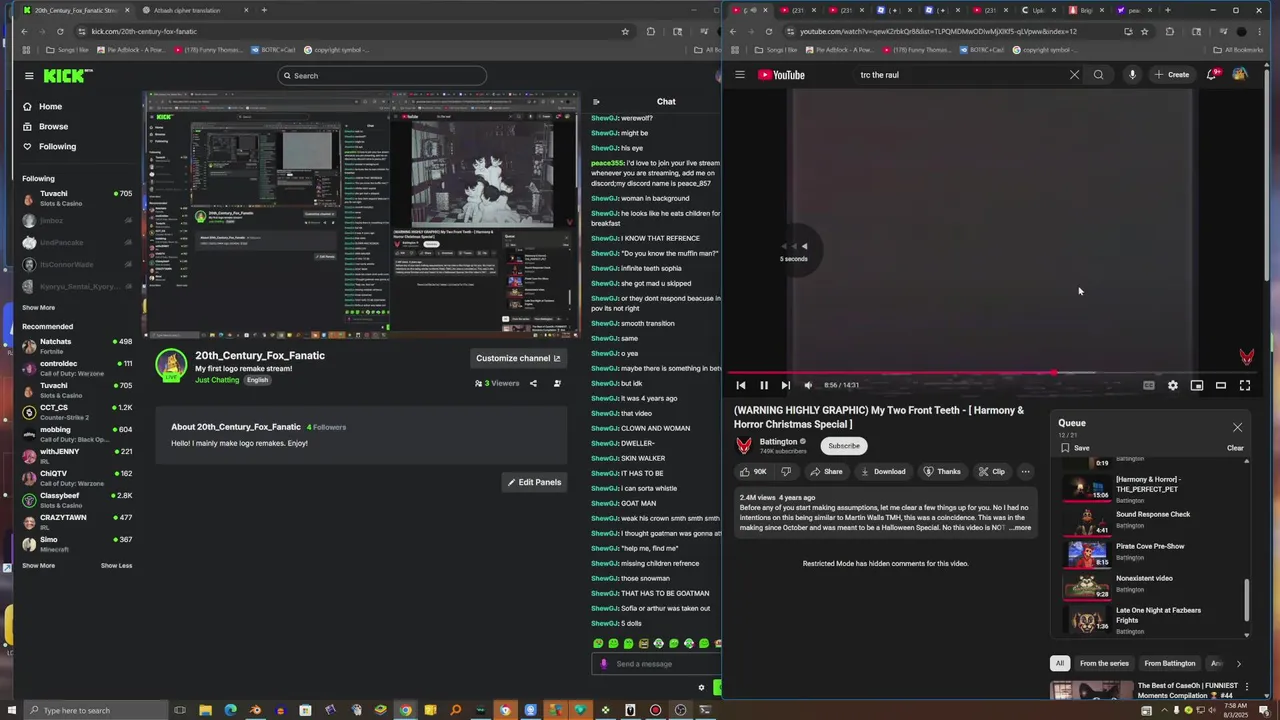Enter fullscreen on YouTube player
The width and height of the screenshot is (1280, 720).
tap(1245, 385)
